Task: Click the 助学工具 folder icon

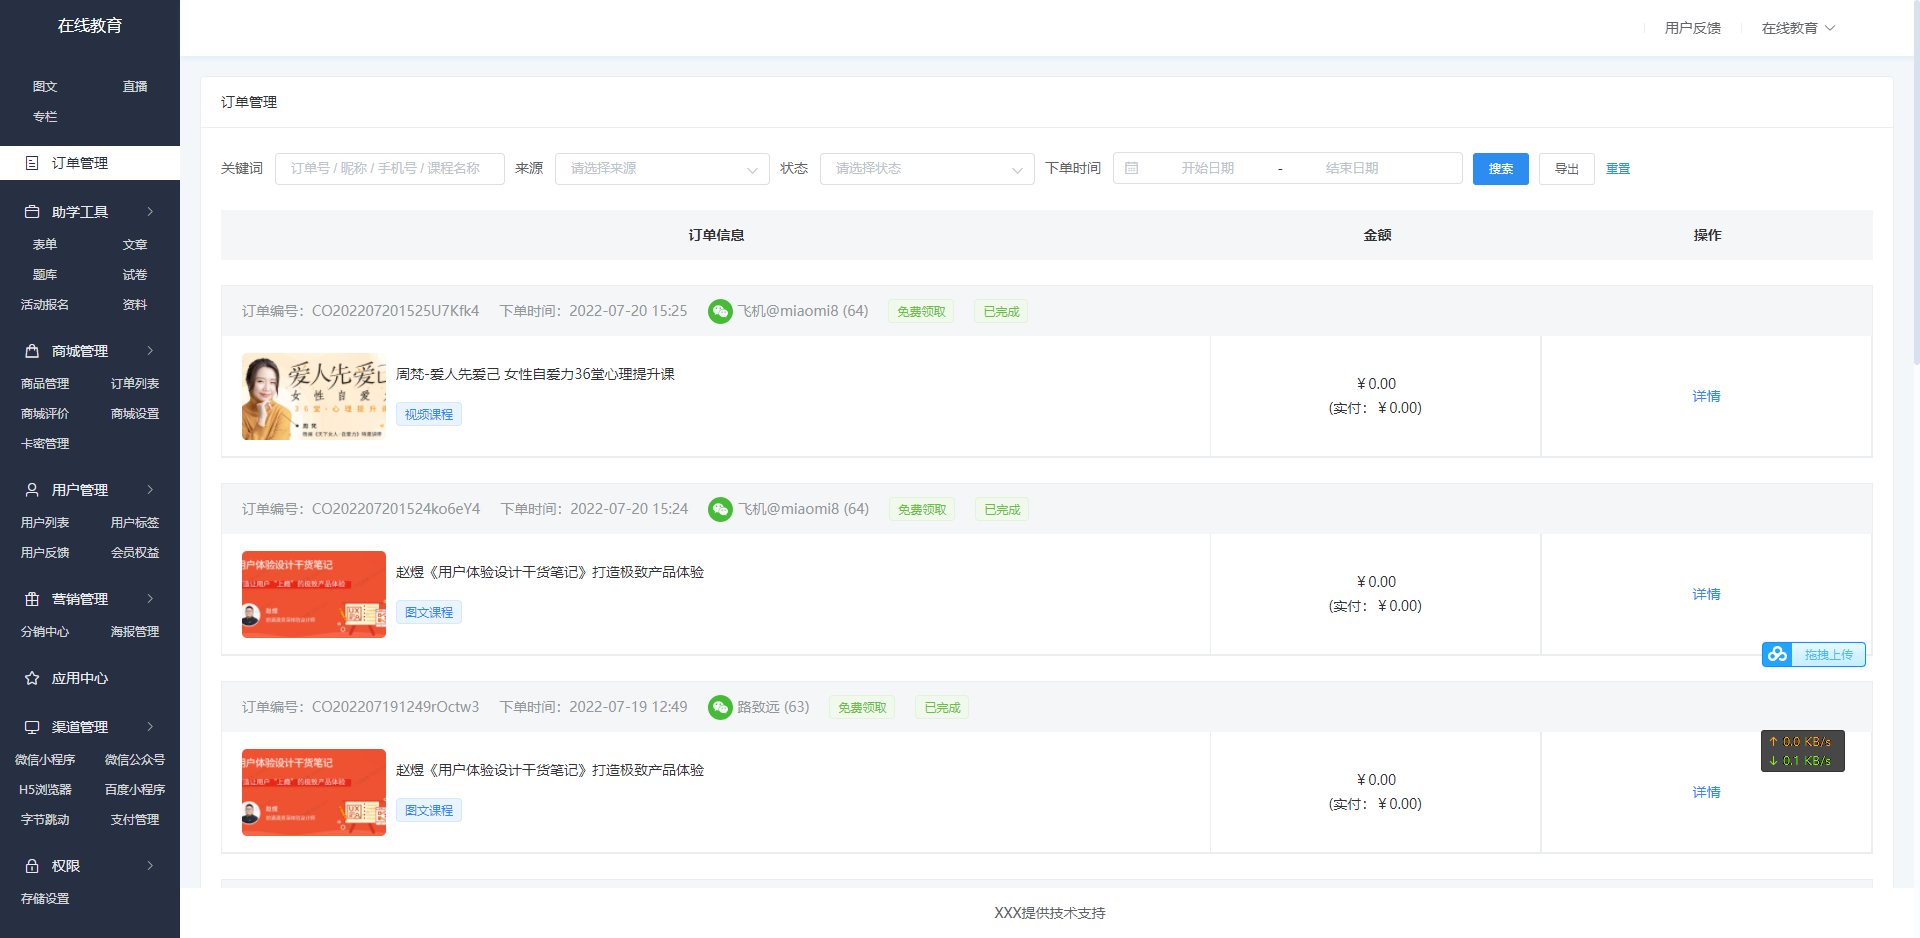Action: click(x=32, y=212)
